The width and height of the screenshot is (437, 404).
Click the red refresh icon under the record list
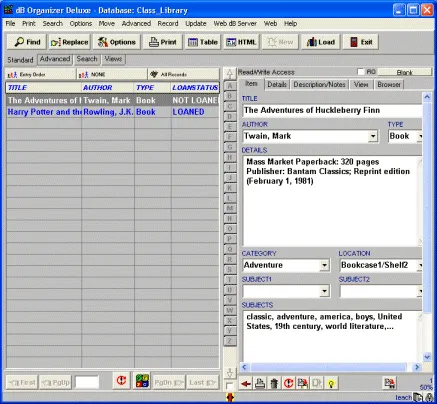(121, 381)
